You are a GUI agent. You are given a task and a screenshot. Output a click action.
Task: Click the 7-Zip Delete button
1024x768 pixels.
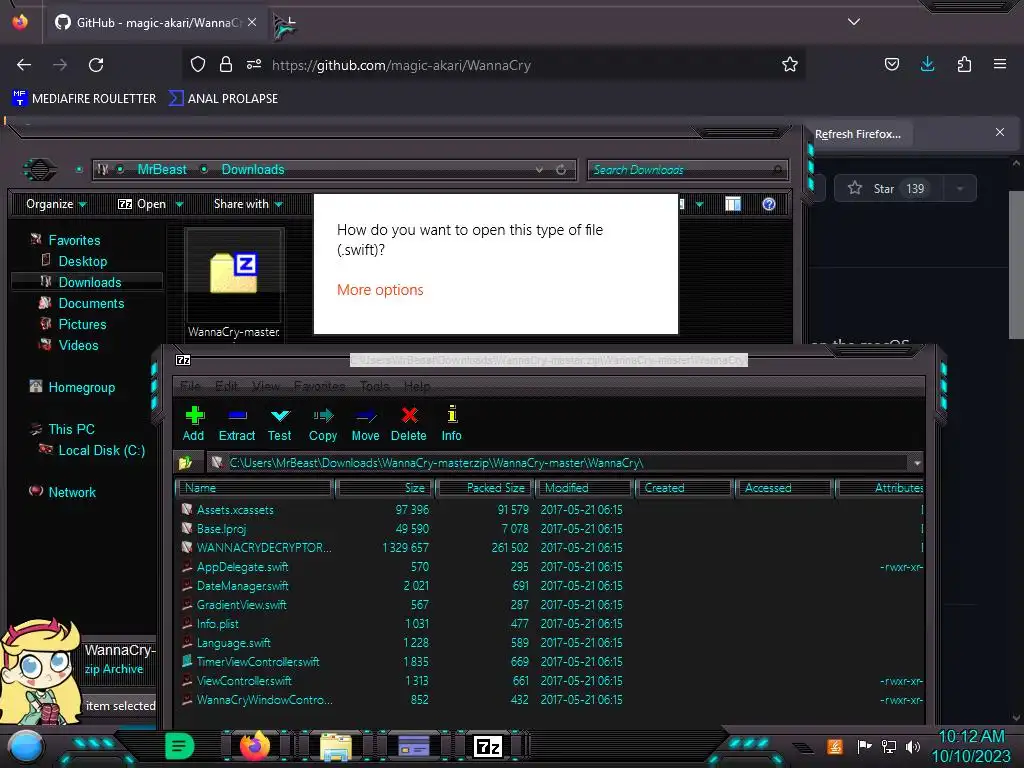pos(409,424)
